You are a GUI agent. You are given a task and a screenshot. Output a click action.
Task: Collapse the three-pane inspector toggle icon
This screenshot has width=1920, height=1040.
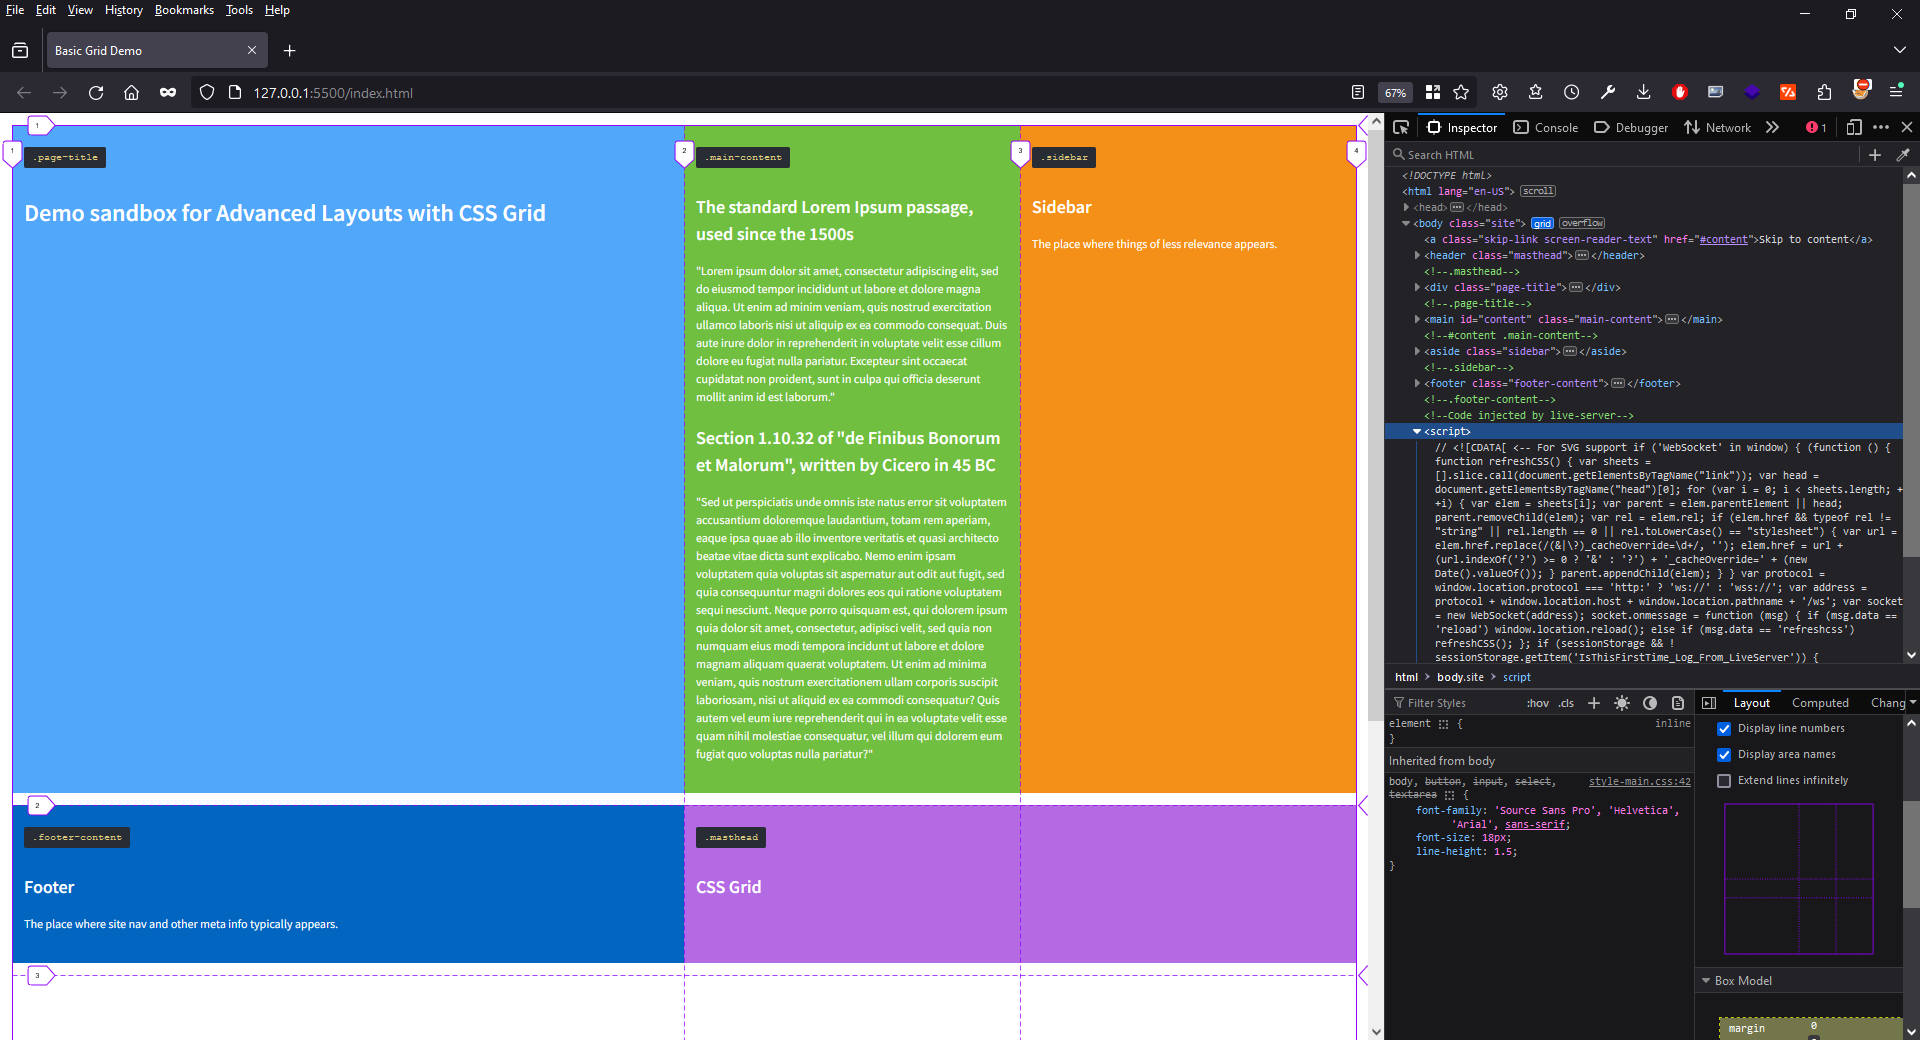point(1709,703)
